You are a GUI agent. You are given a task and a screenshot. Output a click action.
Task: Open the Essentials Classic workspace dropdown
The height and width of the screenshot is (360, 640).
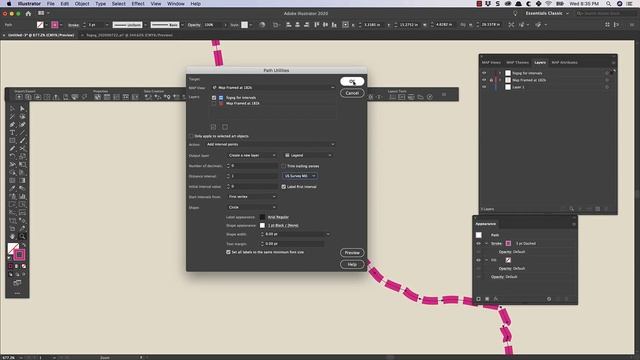click(x=547, y=13)
